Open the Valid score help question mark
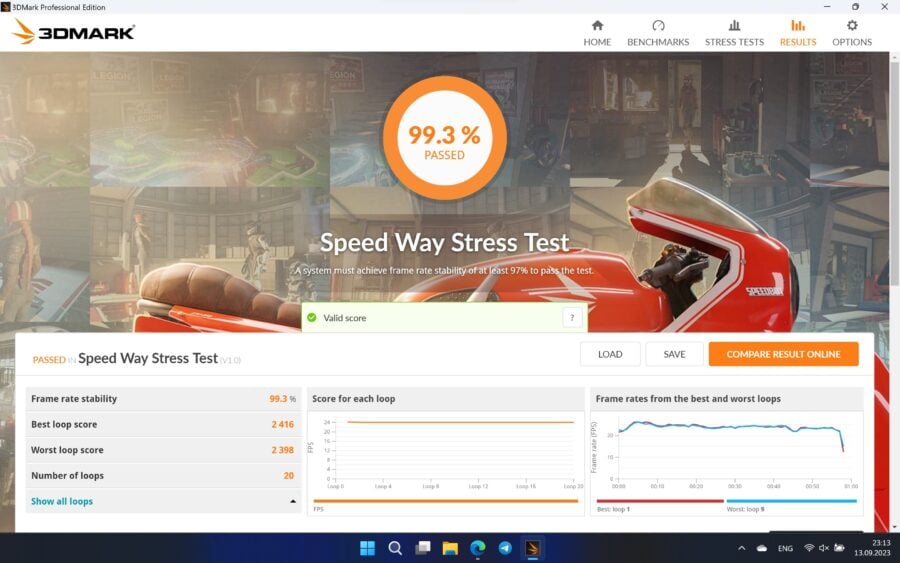This screenshot has height=563, width=900. (x=572, y=317)
